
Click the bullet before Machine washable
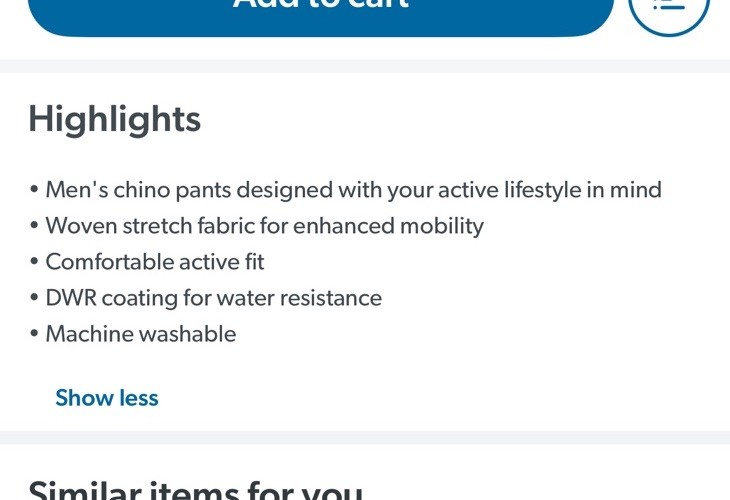click(34, 334)
